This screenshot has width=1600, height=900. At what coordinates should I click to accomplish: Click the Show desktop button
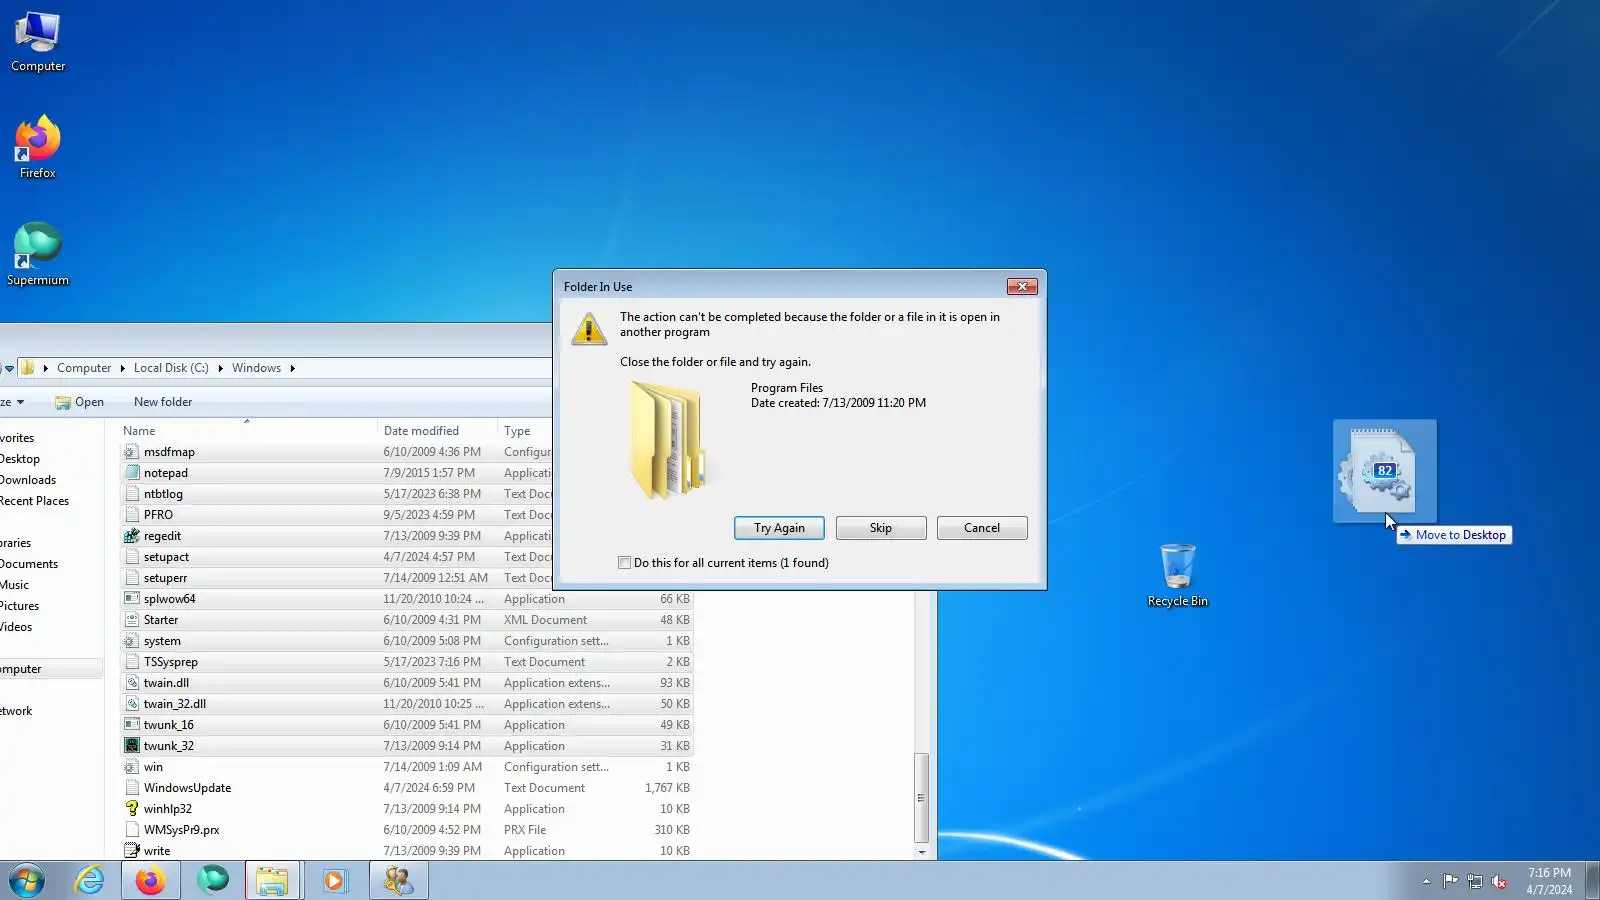(x=1592, y=881)
